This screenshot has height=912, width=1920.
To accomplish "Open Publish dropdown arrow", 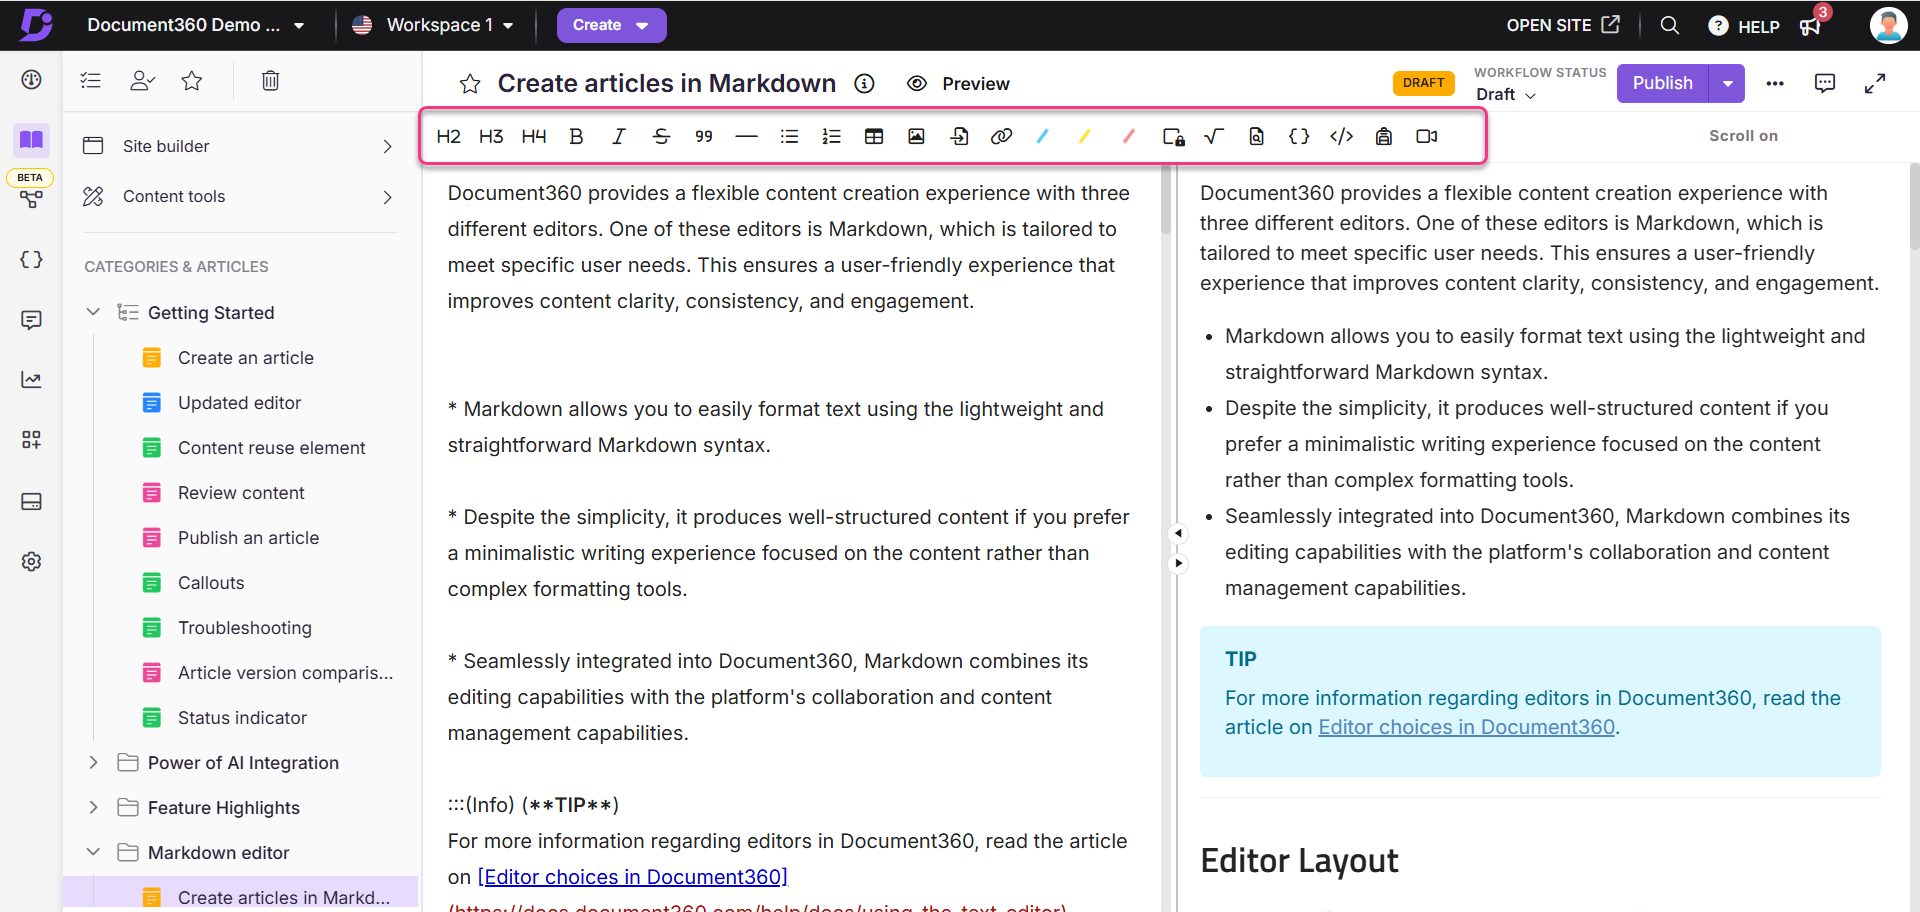I will click(1728, 83).
